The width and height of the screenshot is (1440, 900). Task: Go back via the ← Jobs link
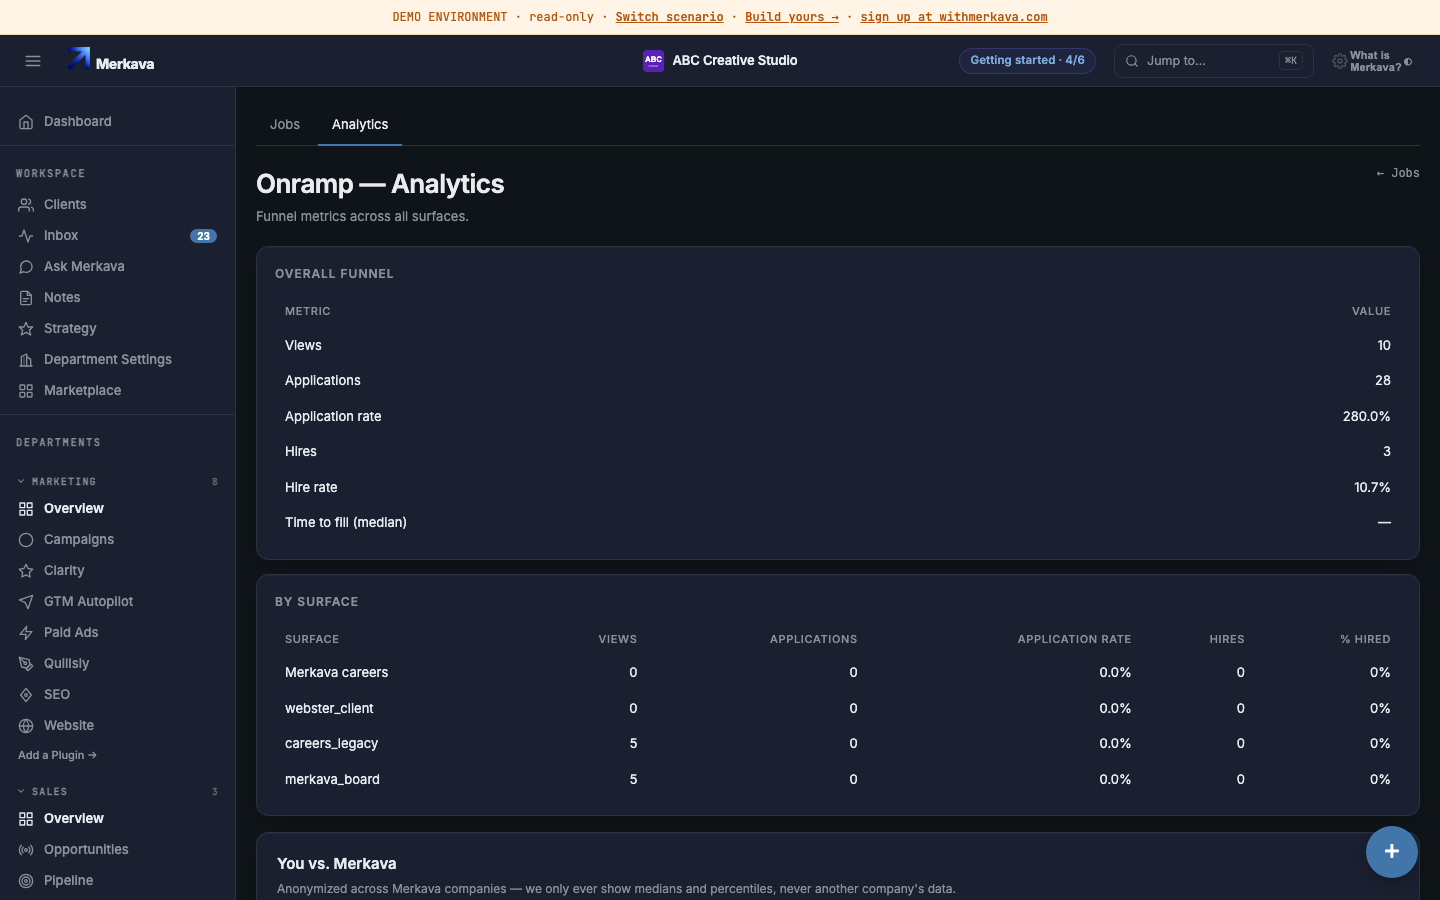pos(1398,173)
